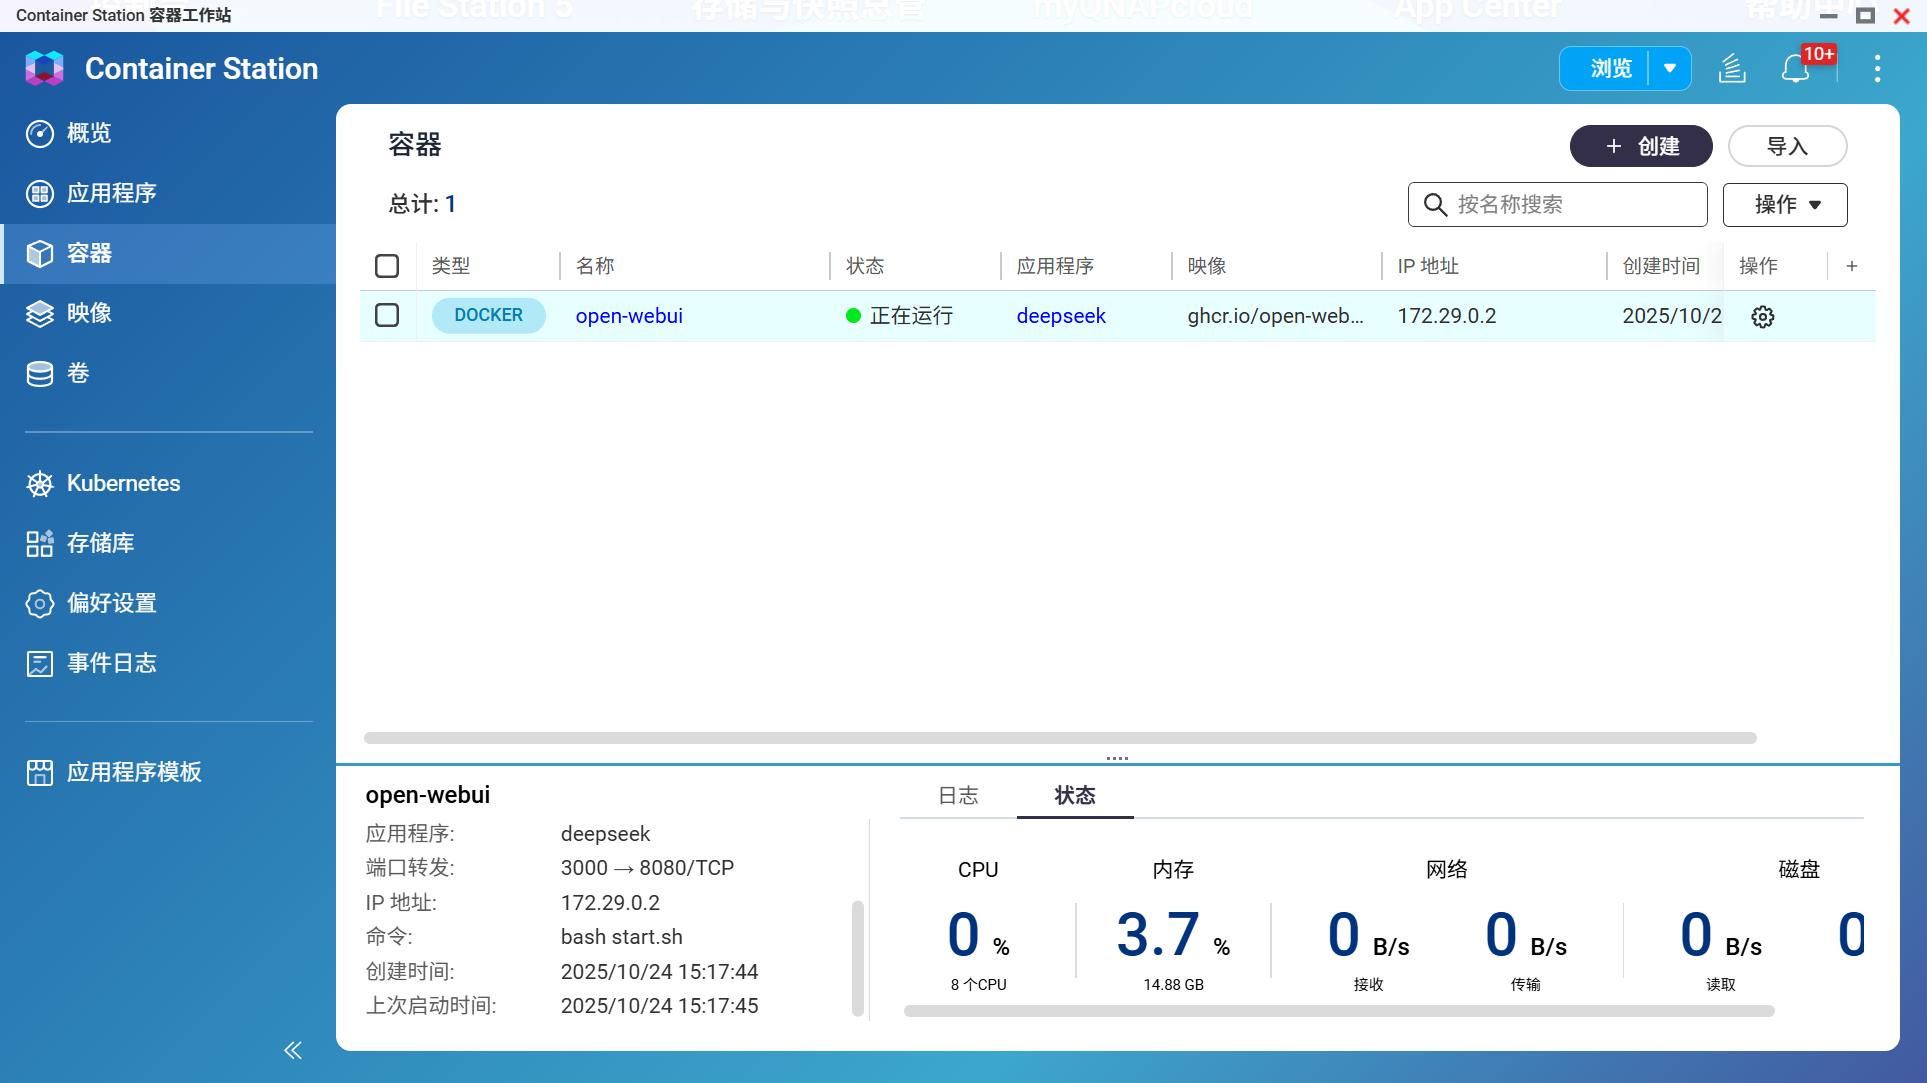The image size is (1927, 1083).
Task: Open the deepseek application link
Action: (1060, 316)
